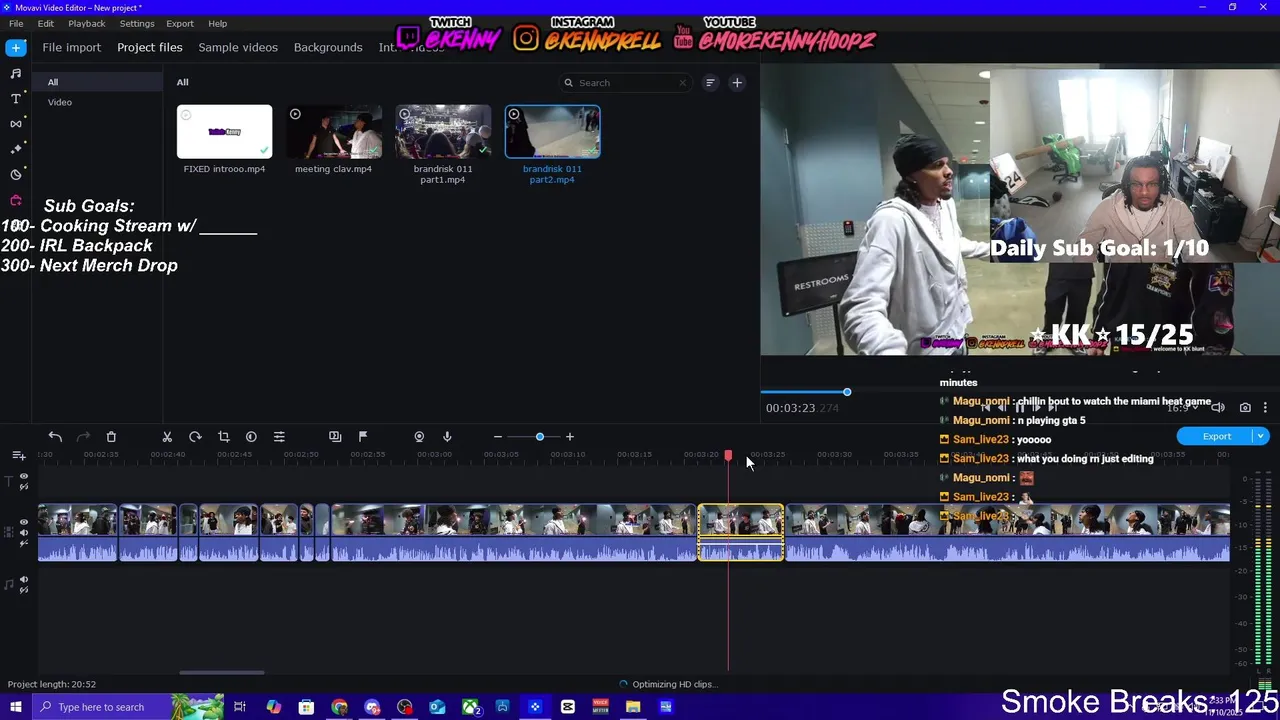Toggle video track link icon
Screen dimensions: 1280x720
coord(24,542)
